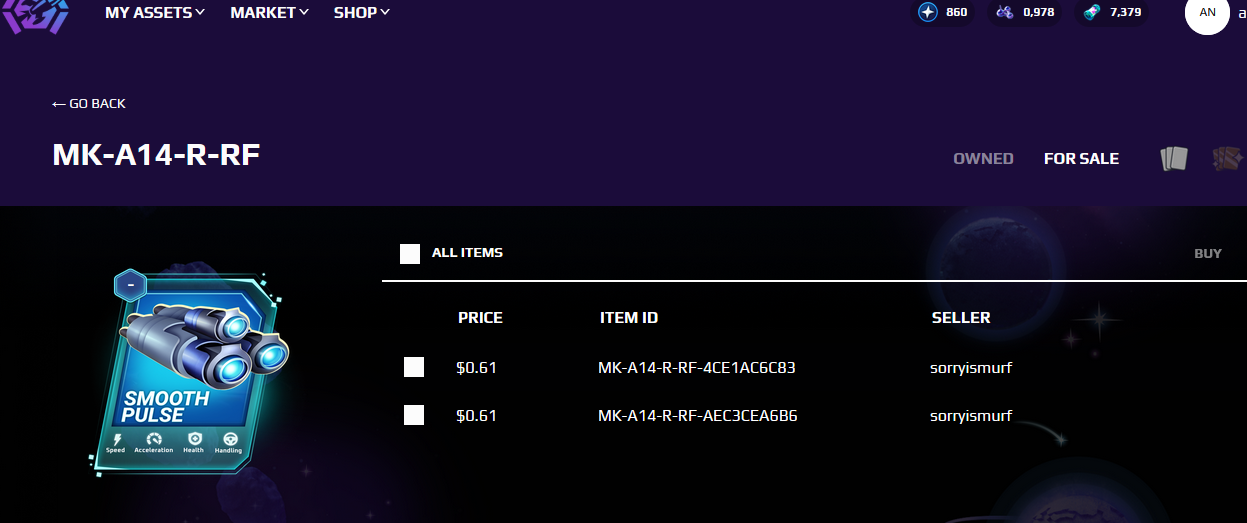The height and width of the screenshot is (523, 1247).
Task: Click the blue star currency icon
Action: tap(928, 13)
